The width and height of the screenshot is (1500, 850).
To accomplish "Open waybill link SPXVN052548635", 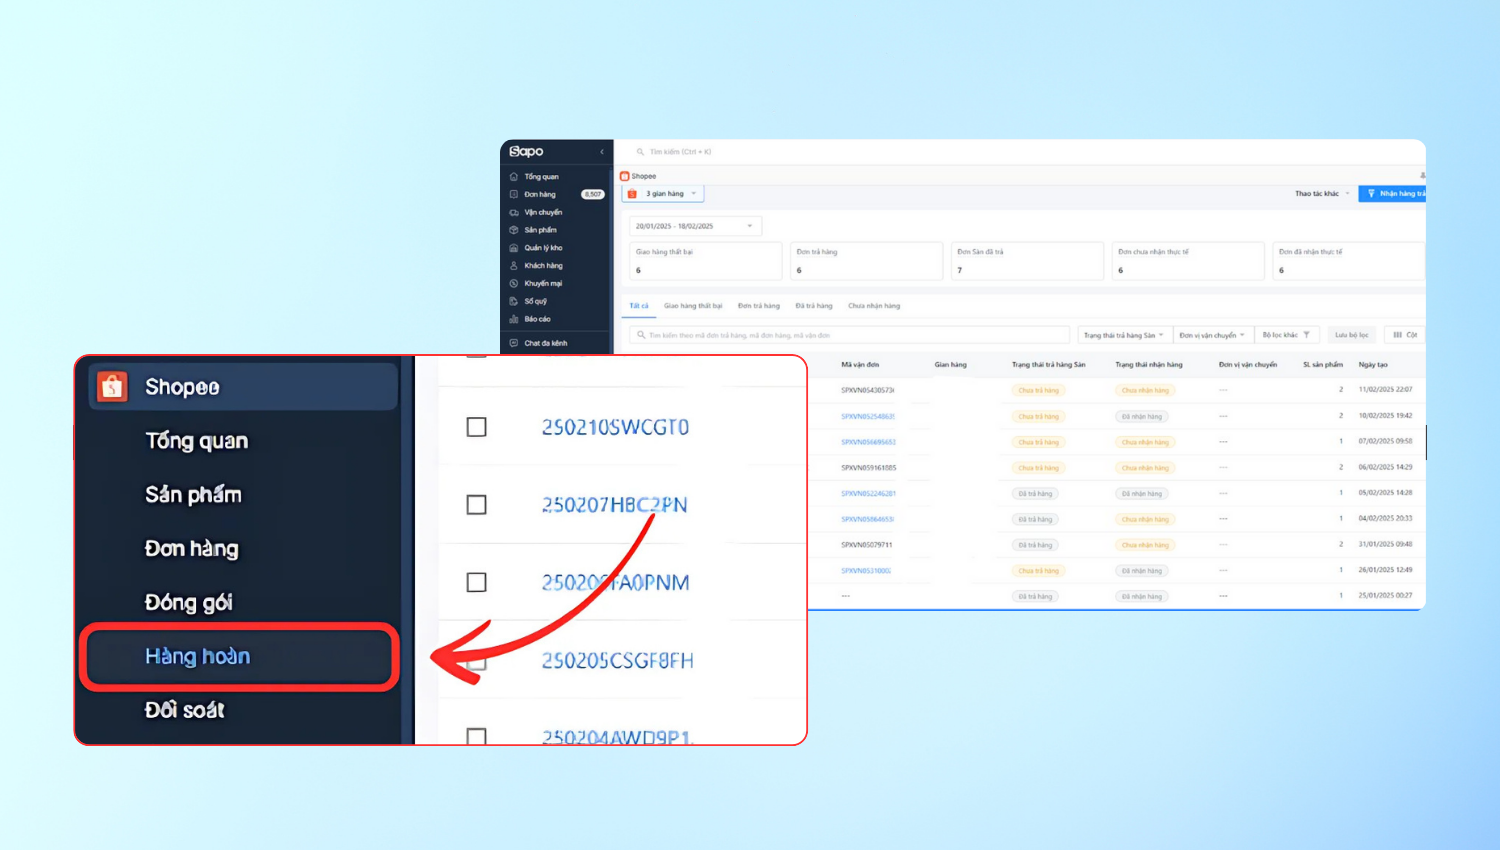I will (868, 416).
